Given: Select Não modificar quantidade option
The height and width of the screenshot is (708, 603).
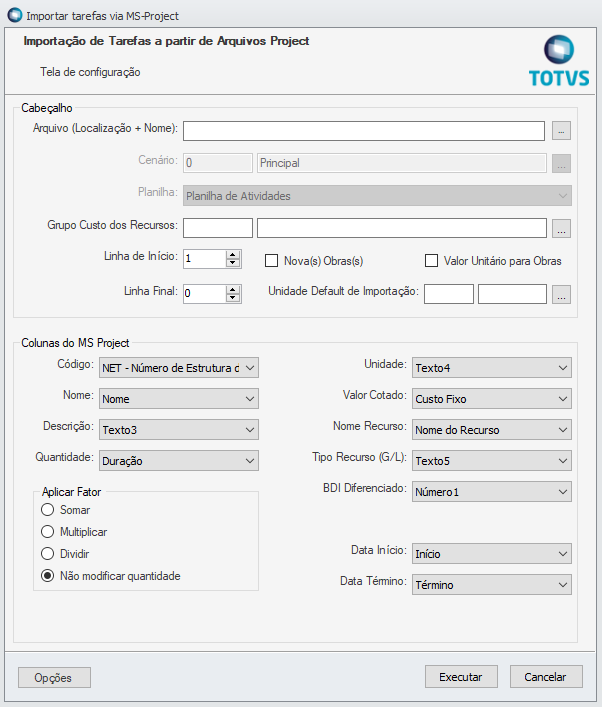Looking at the screenshot, I should 47,576.
